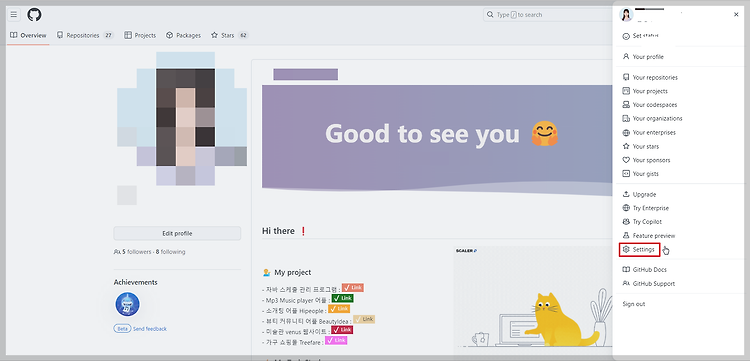Click the Beta label badge

[122, 329]
